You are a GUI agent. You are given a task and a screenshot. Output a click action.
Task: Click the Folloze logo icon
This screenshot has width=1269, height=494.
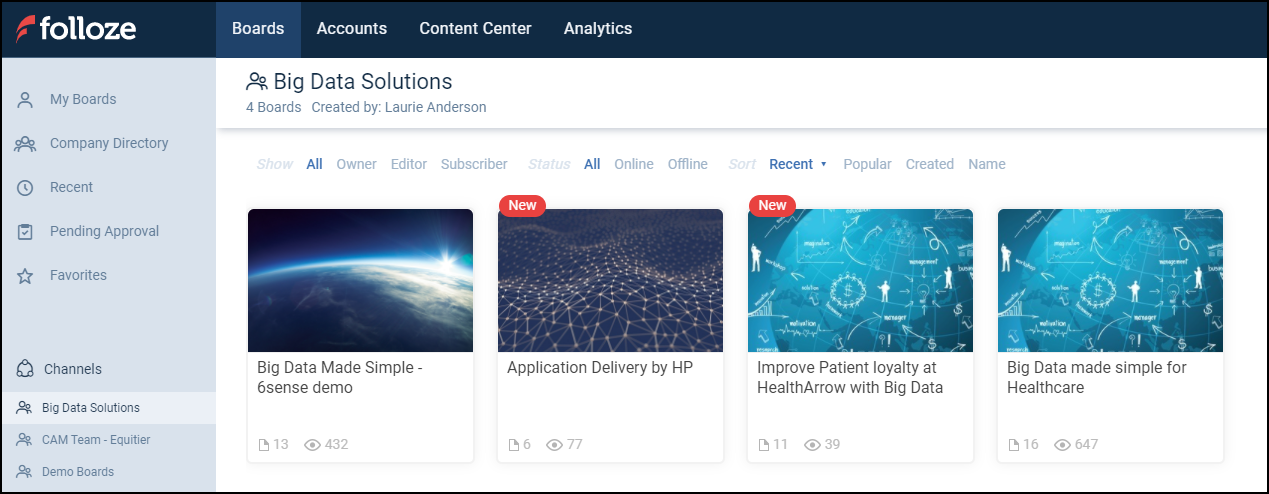pyautogui.click(x=26, y=29)
